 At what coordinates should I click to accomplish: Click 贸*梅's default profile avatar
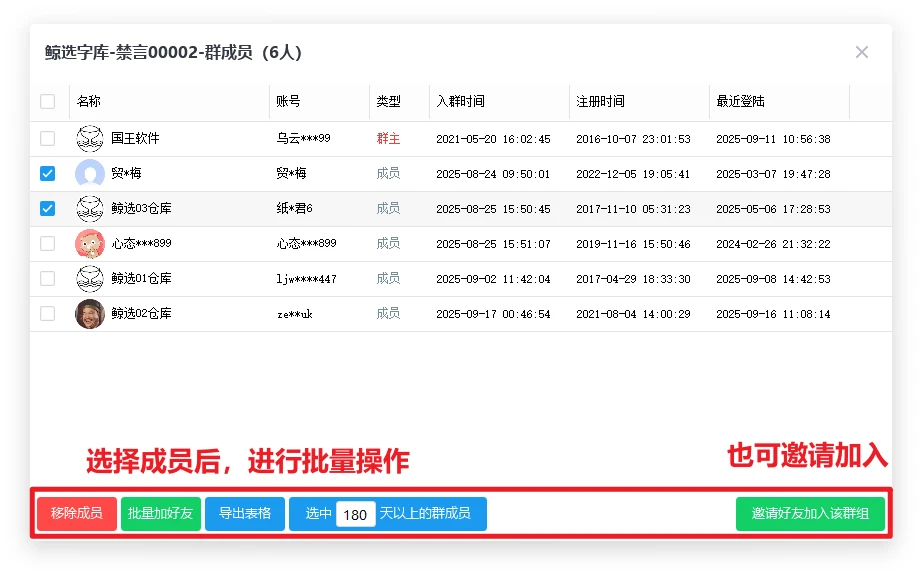pyautogui.click(x=90, y=174)
